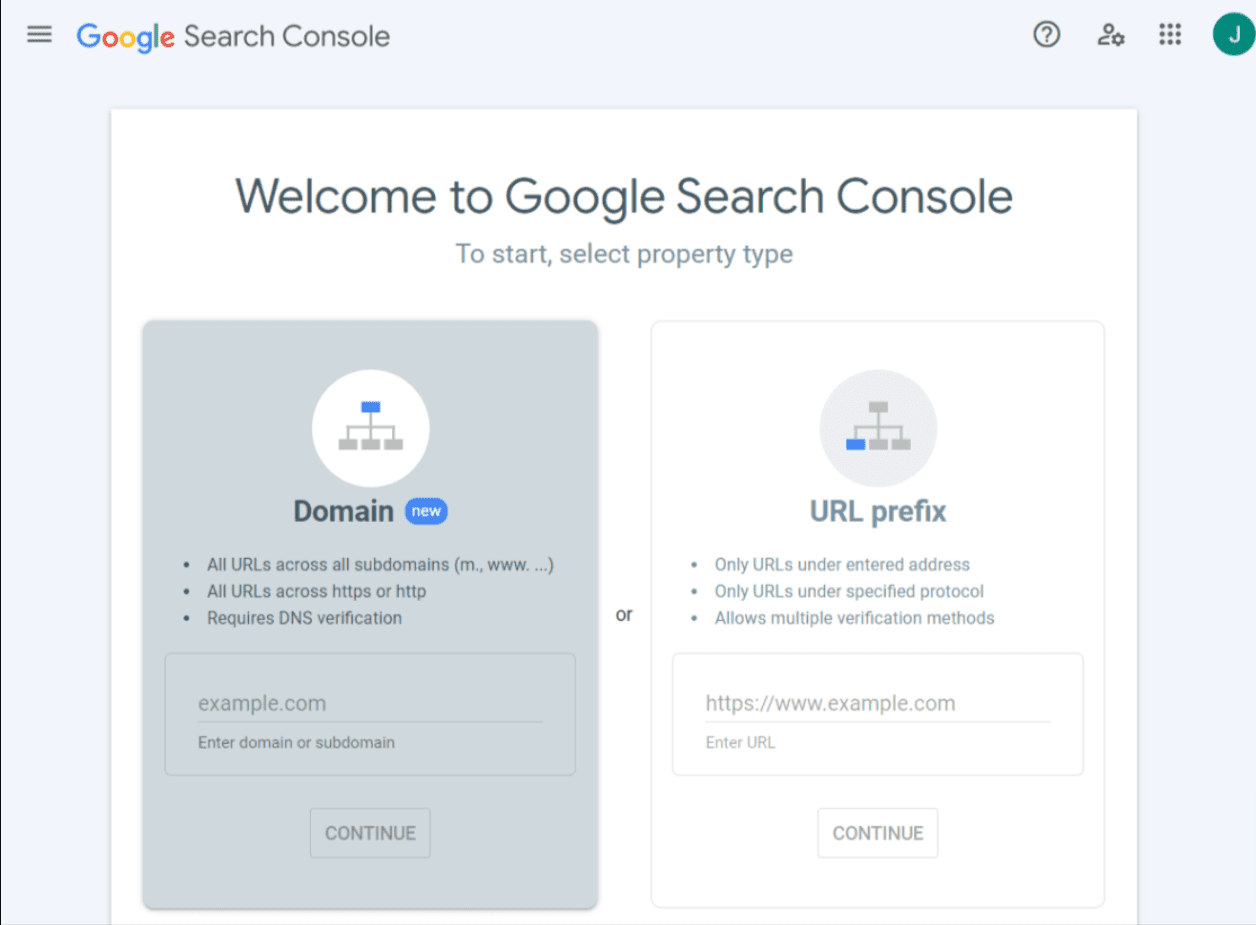Click the example.com domain input field
The height and width of the screenshot is (925, 1256).
(x=369, y=703)
